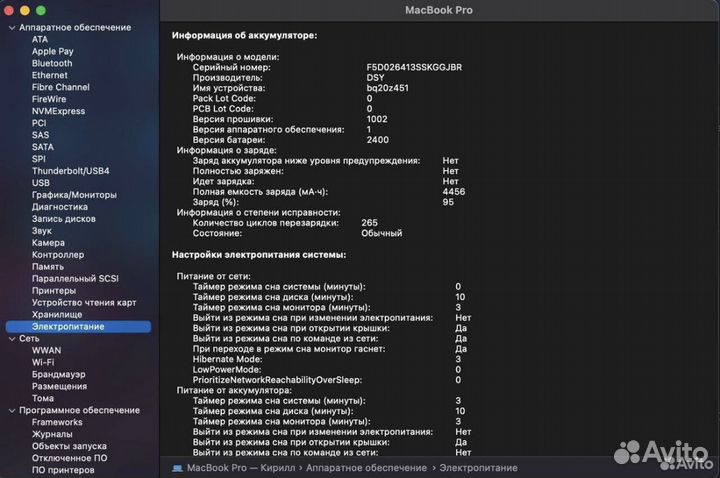This screenshot has width=720, height=478.
Task: Click the battery version value 2400
Action: 377,140
